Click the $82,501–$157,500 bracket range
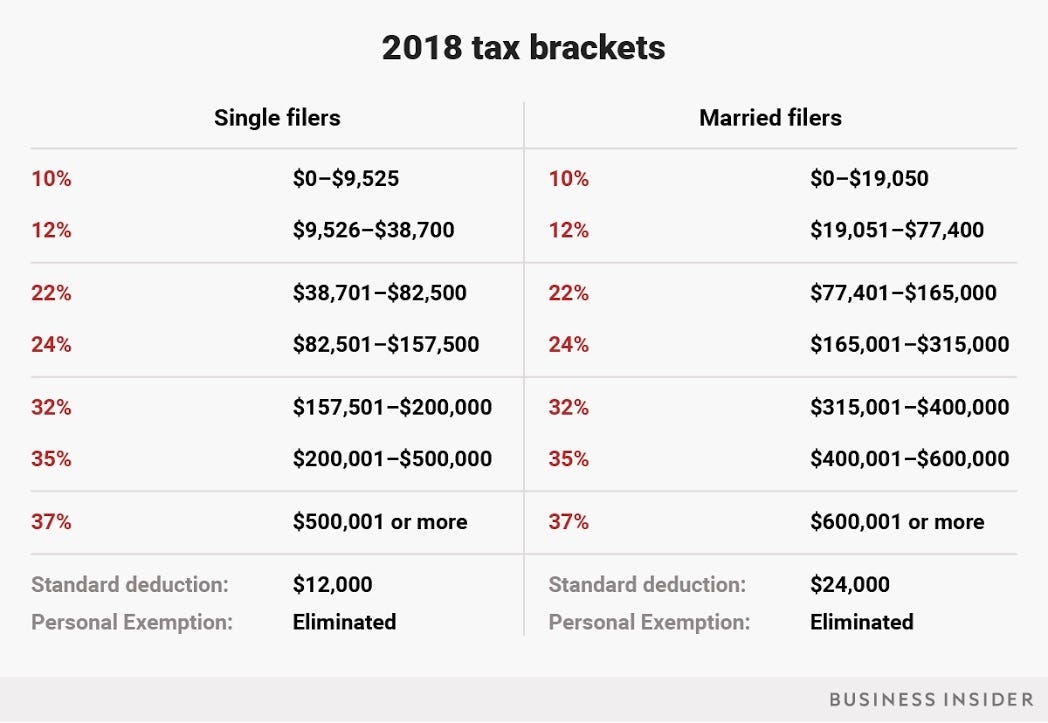Image resolution: width=1048 pixels, height=723 pixels. pos(386,345)
